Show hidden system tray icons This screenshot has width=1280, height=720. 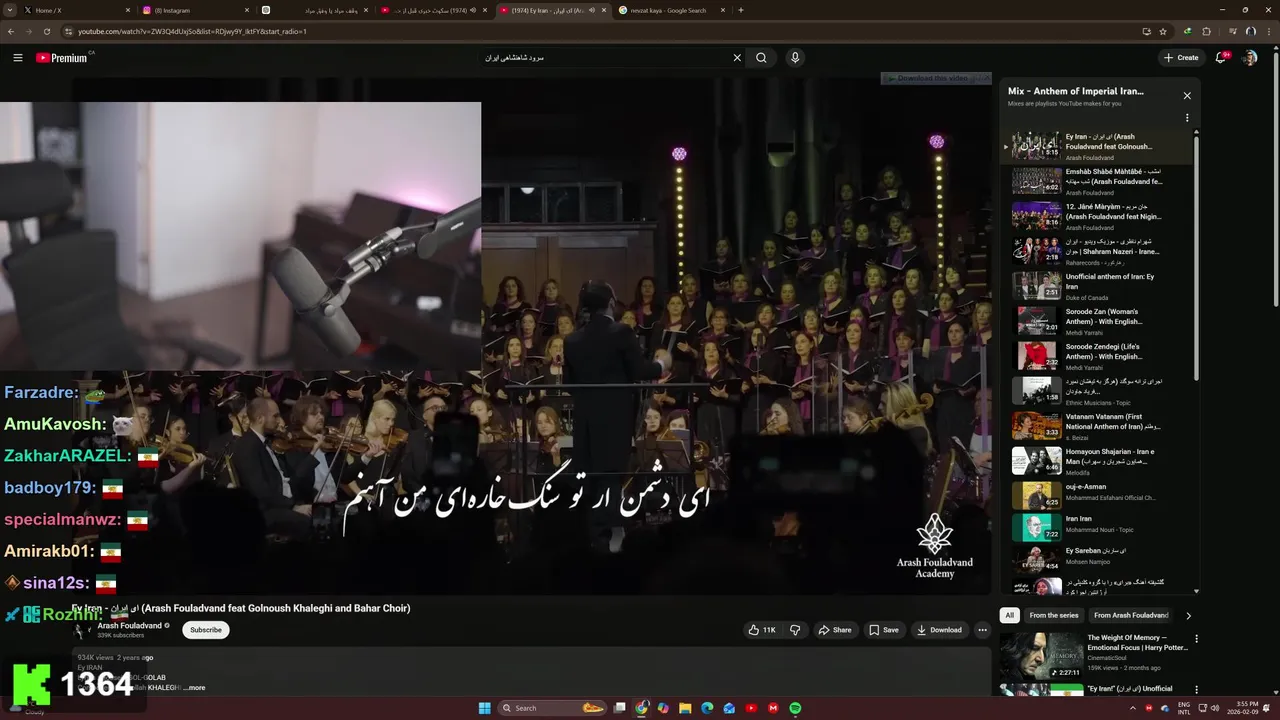tap(1133, 708)
